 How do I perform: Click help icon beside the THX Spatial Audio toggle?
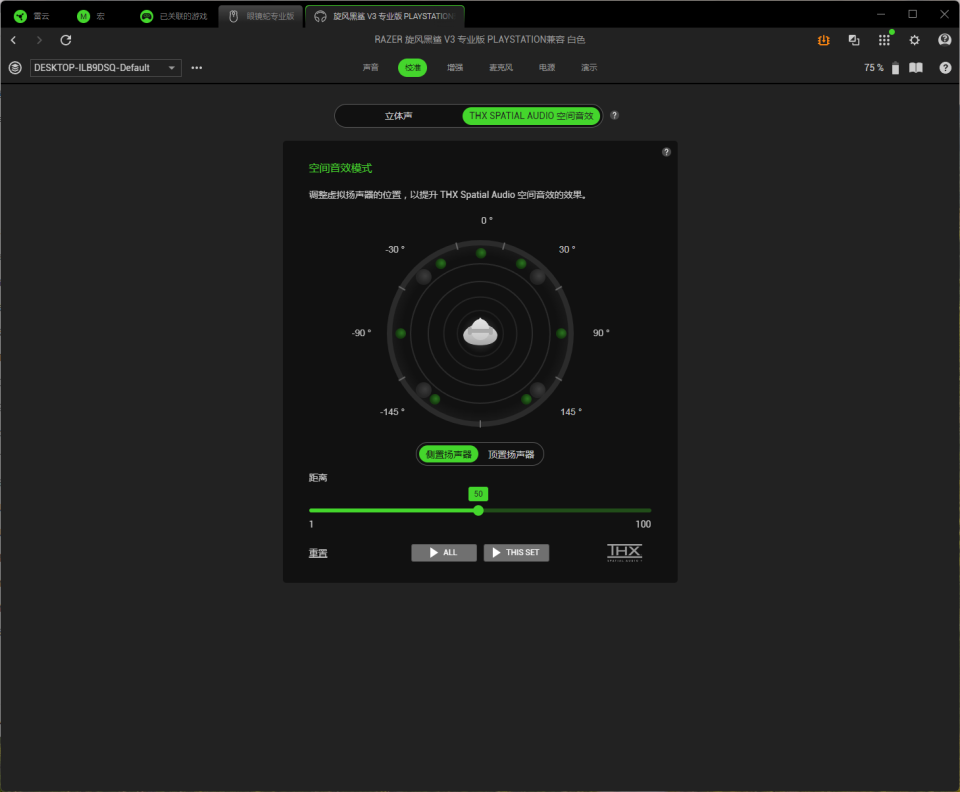tap(615, 115)
